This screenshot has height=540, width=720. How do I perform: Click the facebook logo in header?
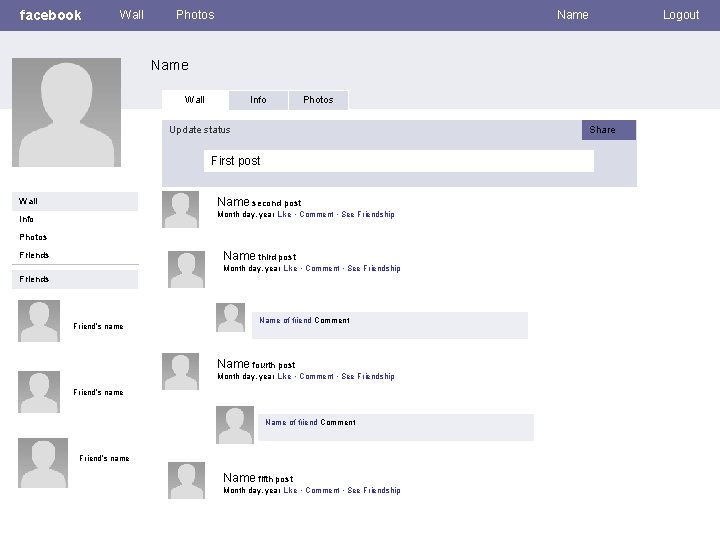pos(50,15)
